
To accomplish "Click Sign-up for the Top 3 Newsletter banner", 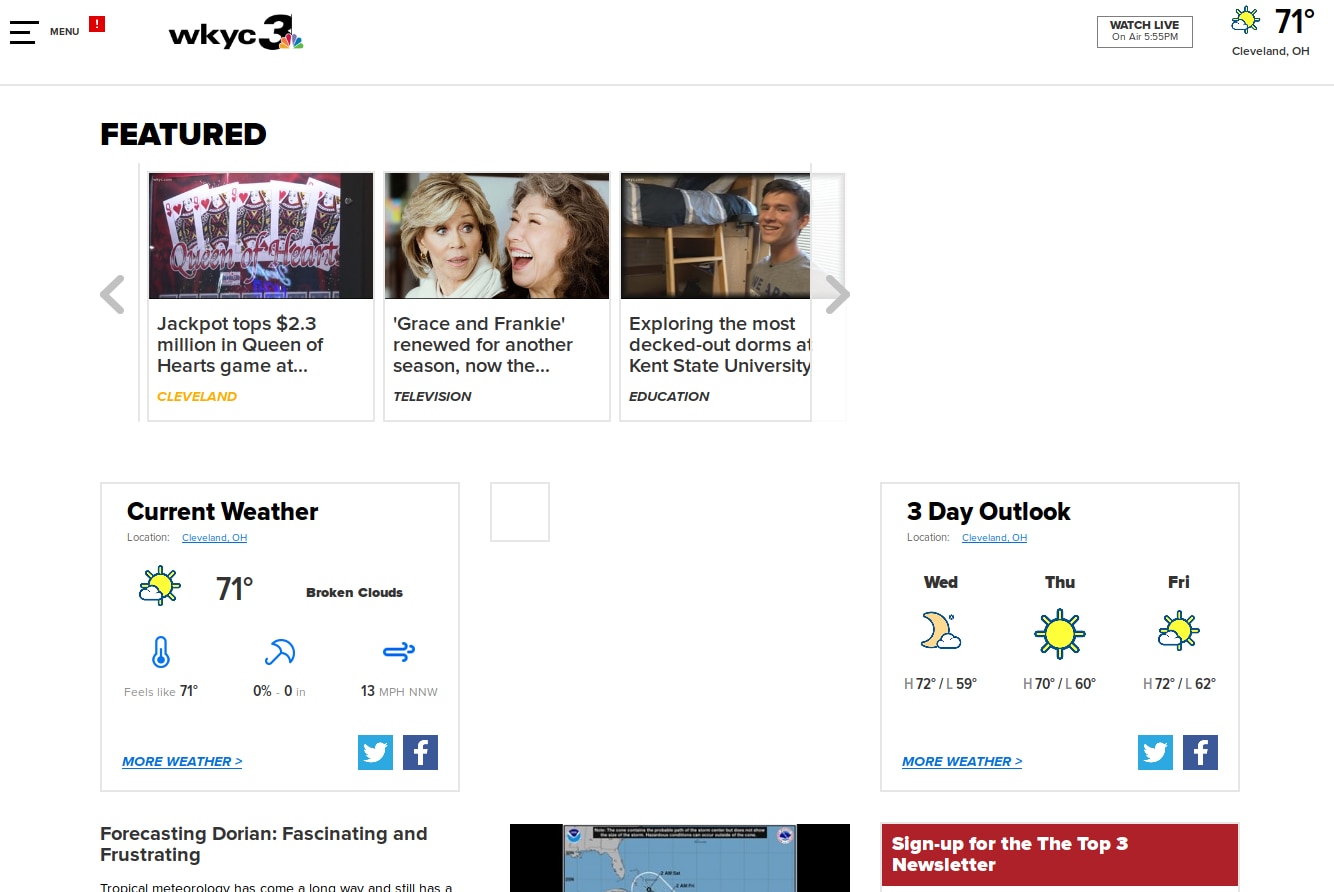I will [1060, 855].
